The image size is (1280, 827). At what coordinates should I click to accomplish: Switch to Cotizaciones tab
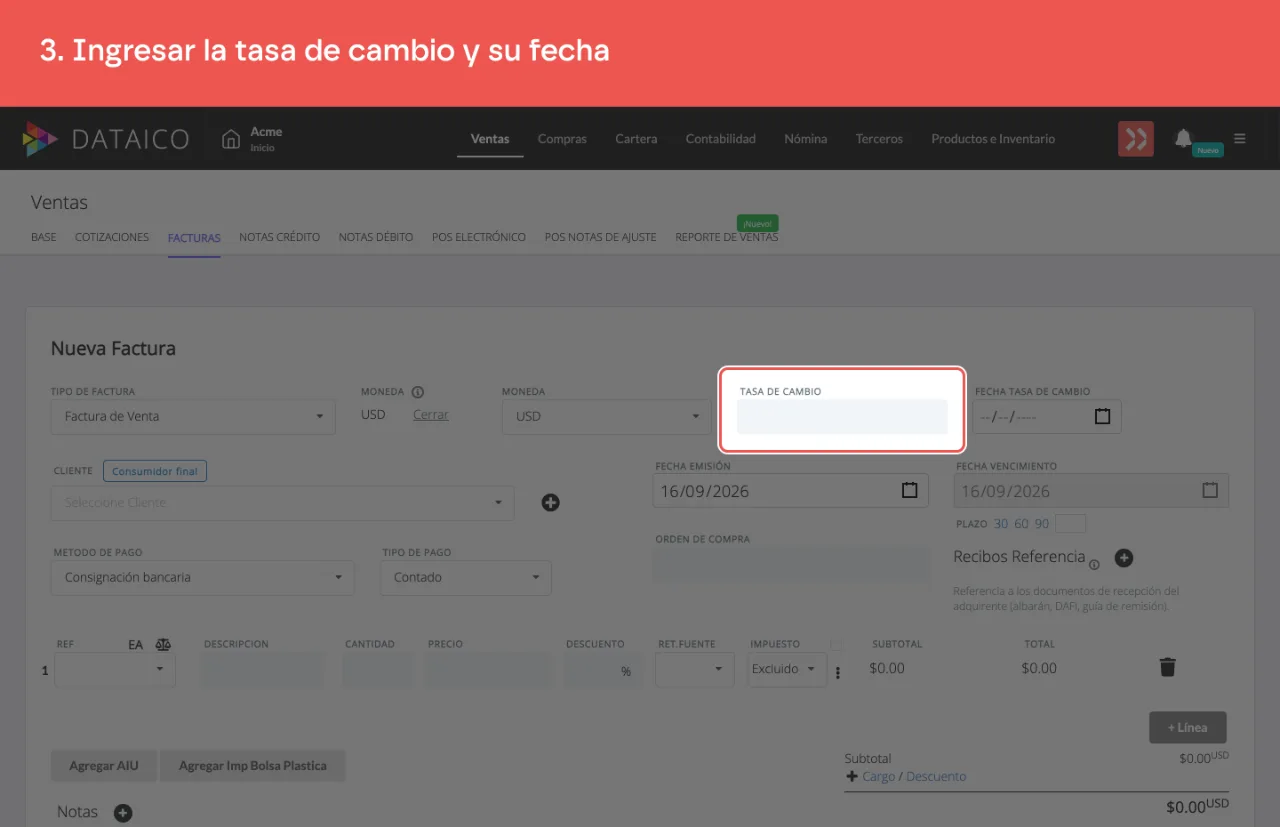click(112, 237)
